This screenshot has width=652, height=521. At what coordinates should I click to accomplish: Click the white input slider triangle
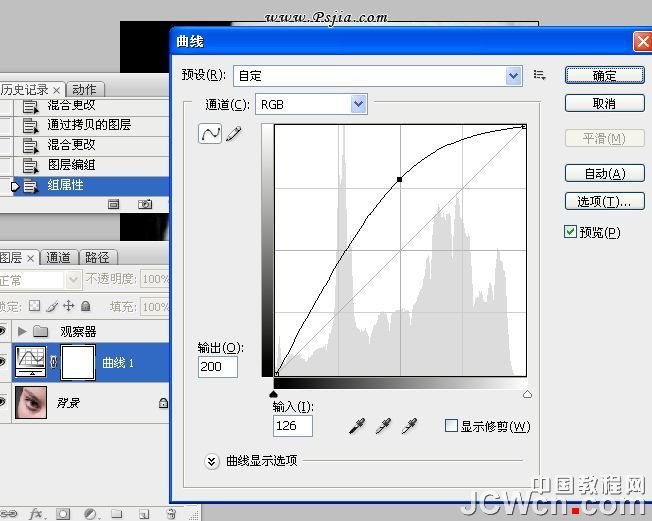click(x=527, y=394)
